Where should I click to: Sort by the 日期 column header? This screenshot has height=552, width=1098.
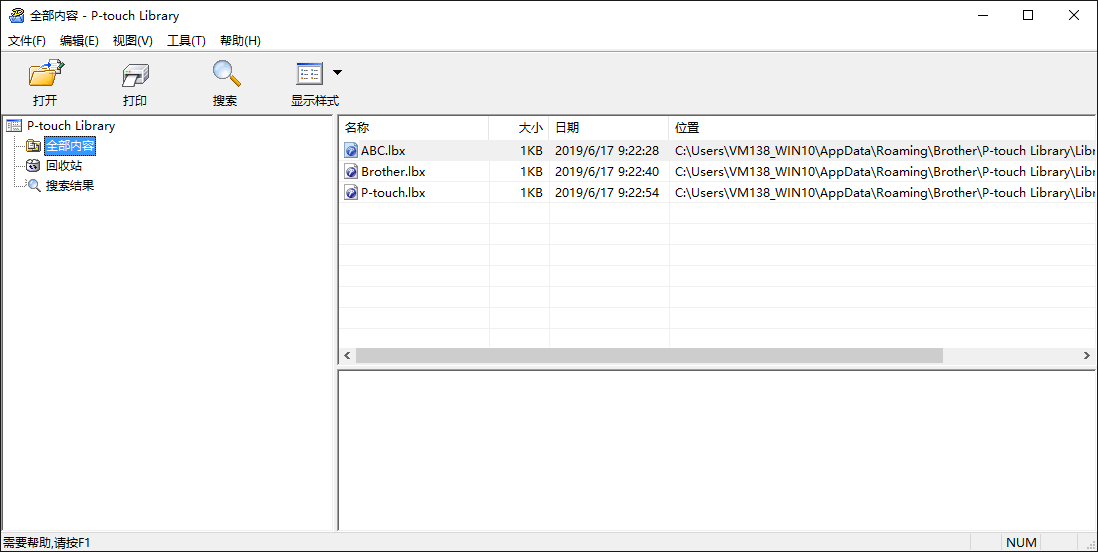click(609, 127)
